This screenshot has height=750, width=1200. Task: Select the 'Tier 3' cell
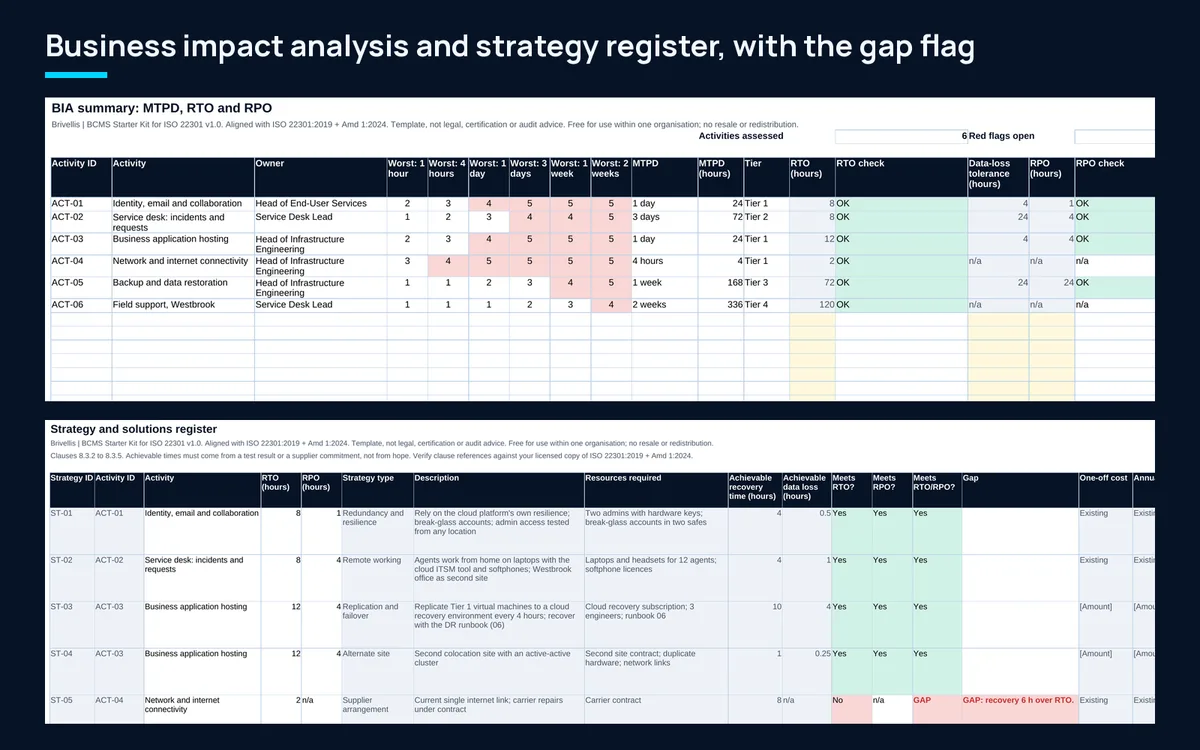766,287
